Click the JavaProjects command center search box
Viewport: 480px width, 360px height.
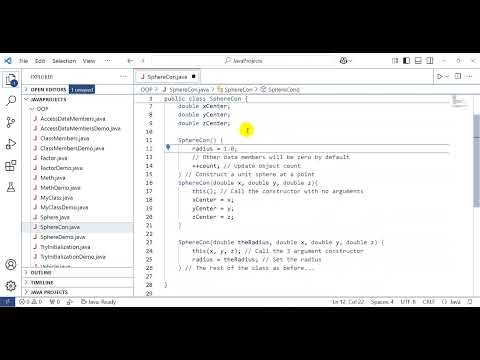tap(244, 61)
